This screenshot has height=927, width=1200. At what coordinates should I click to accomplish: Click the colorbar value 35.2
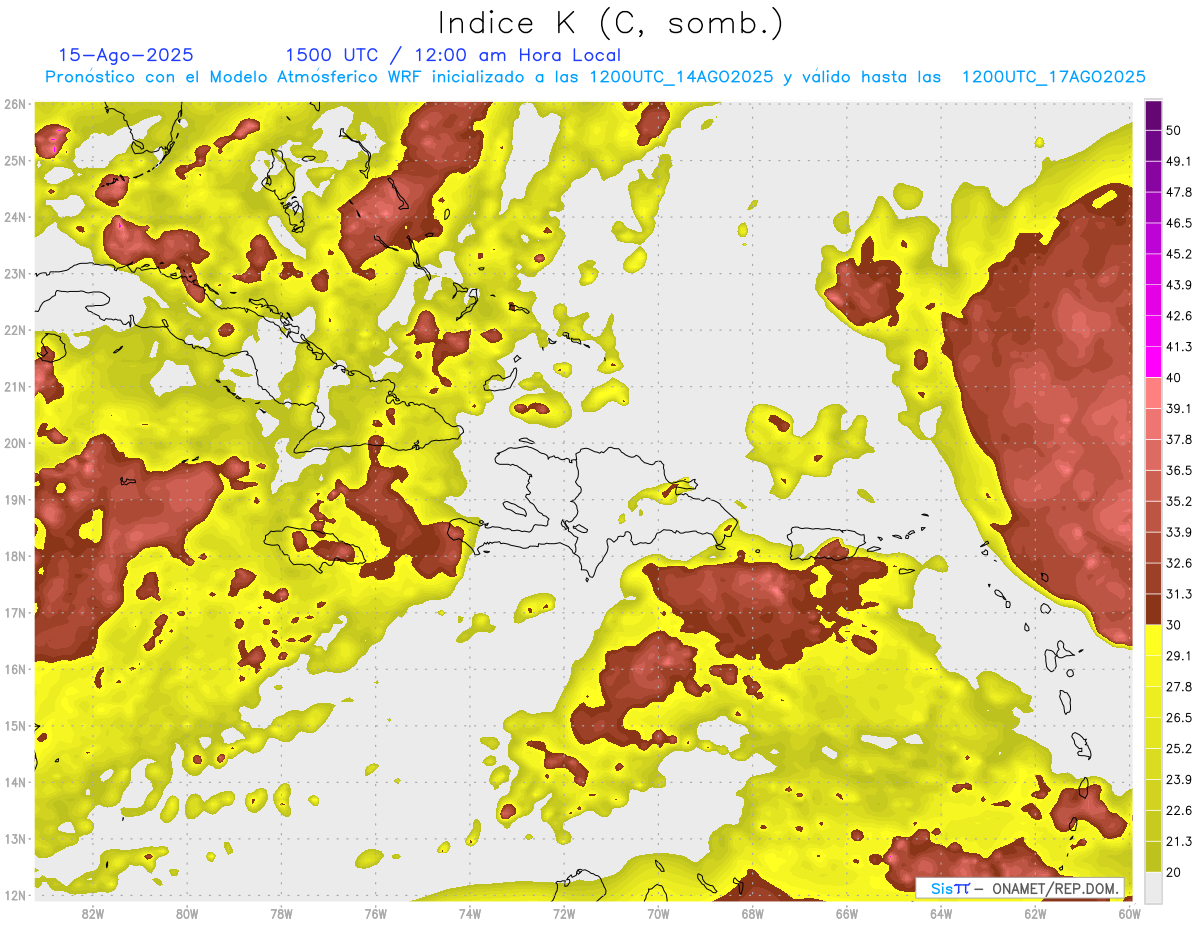point(1179,501)
